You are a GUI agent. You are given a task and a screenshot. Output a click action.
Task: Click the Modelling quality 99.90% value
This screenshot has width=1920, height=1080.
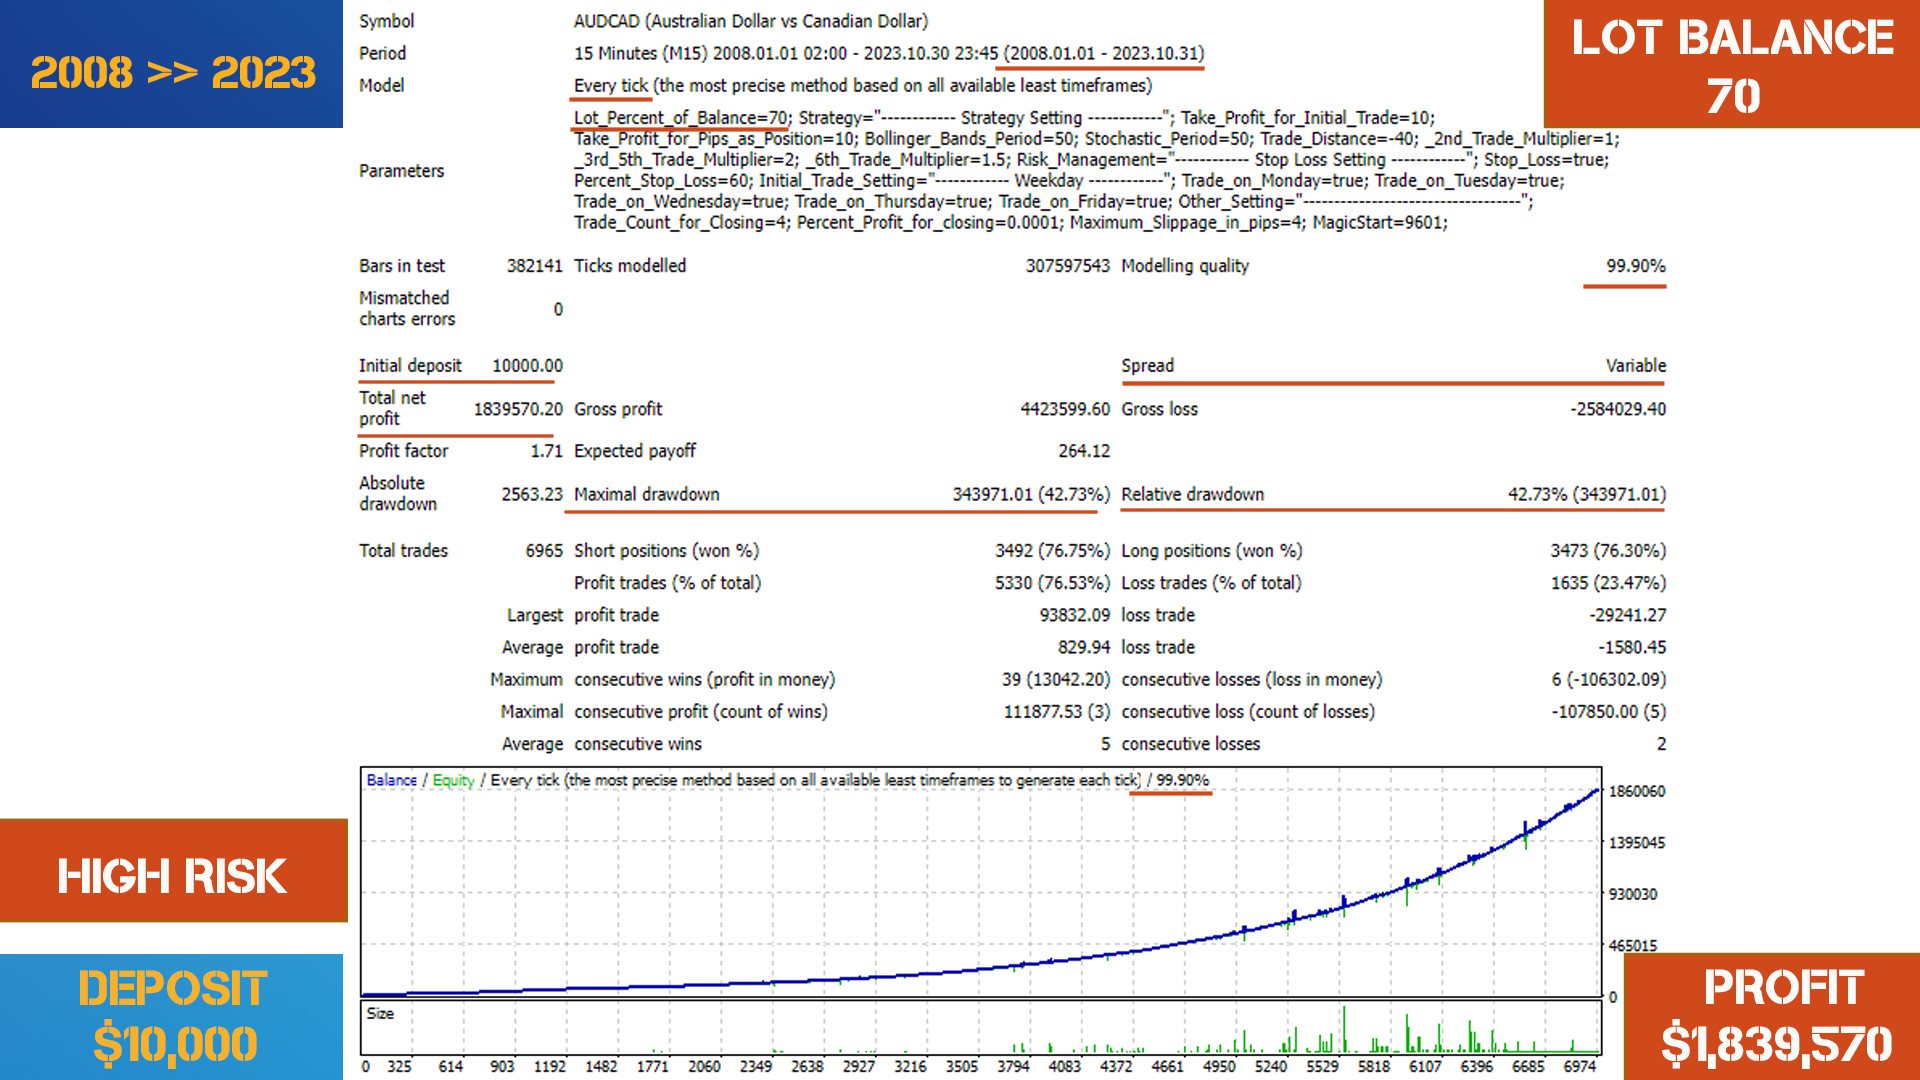(1635, 266)
